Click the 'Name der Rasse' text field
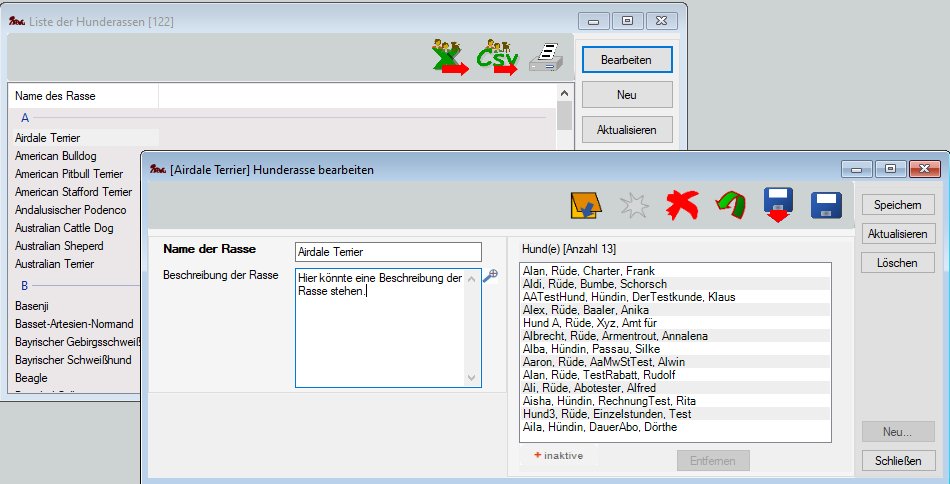Viewport: 950px width, 484px height. 388,252
